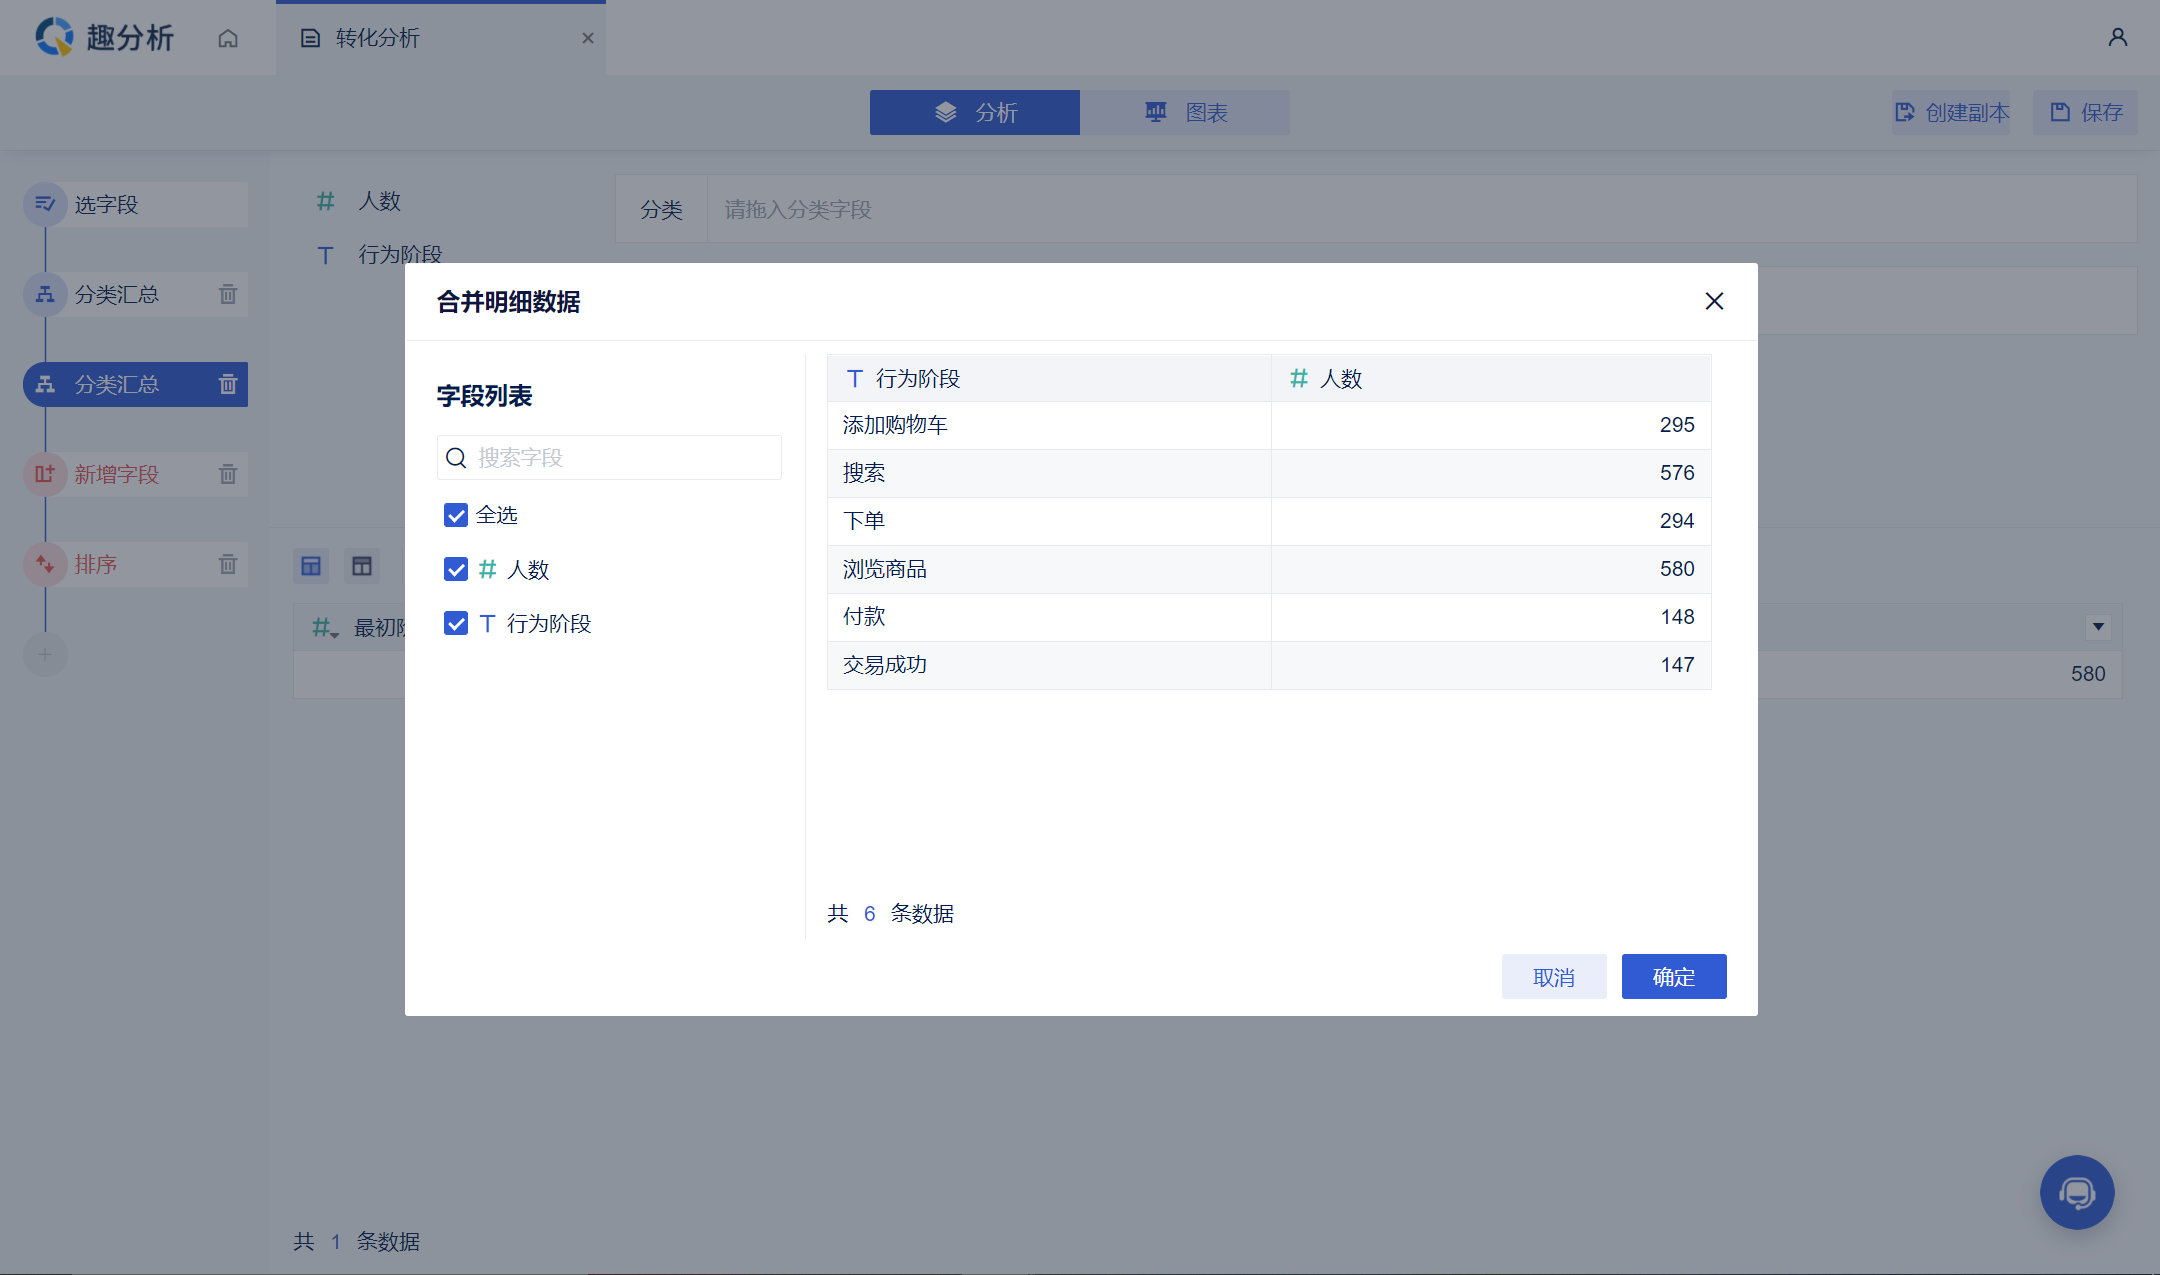The height and width of the screenshot is (1275, 2160).
Task: Delete the 新增字段 step via trash icon
Action: tap(228, 474)
